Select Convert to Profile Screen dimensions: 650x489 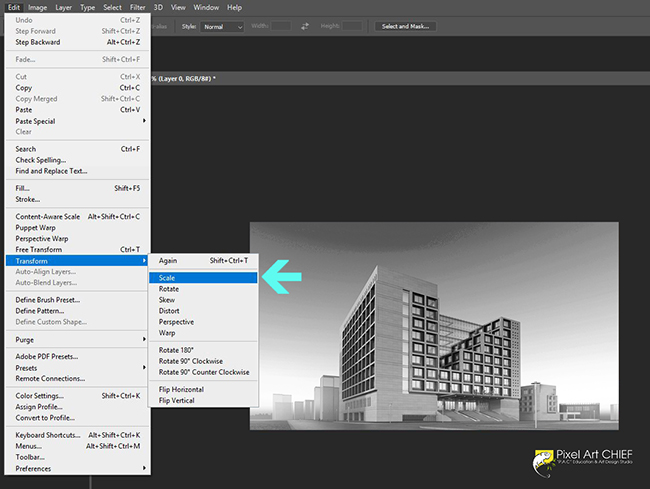(78, 418)
